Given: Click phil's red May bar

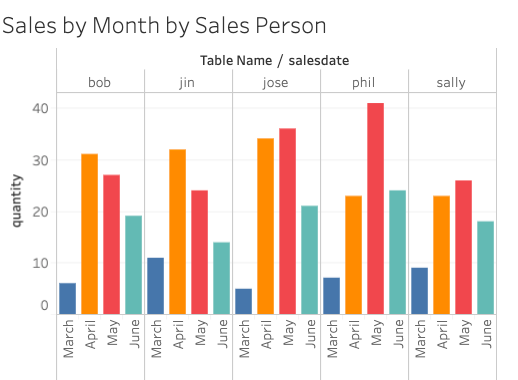Looking at the screenshot, I should 375,209.
